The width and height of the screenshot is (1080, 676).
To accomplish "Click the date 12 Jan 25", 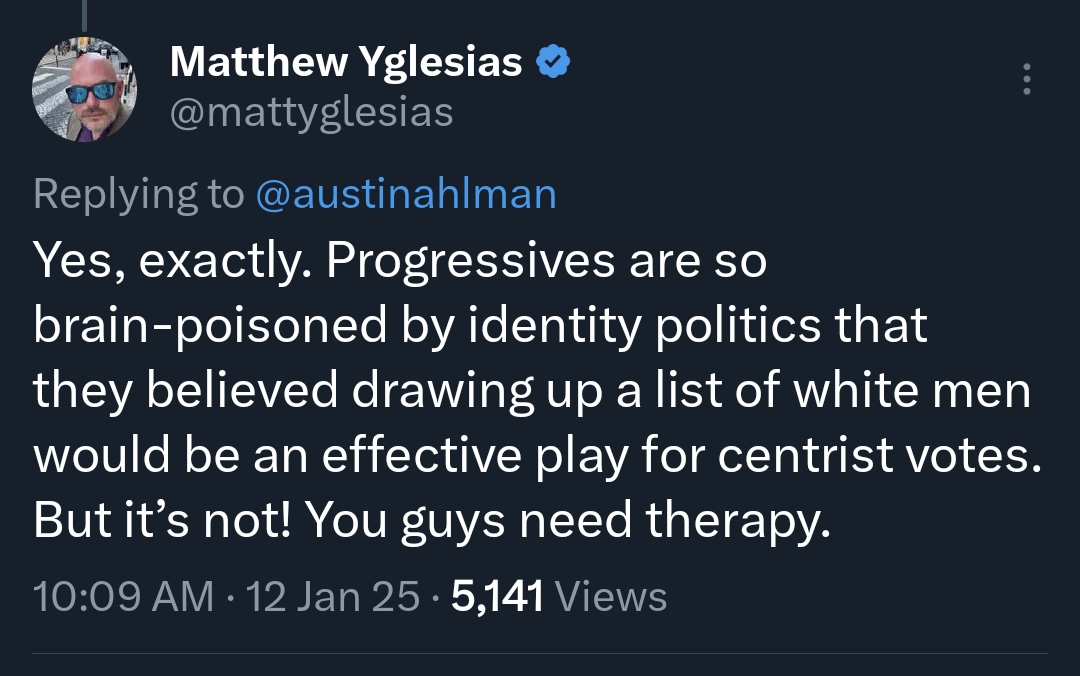I will point(333,596).
